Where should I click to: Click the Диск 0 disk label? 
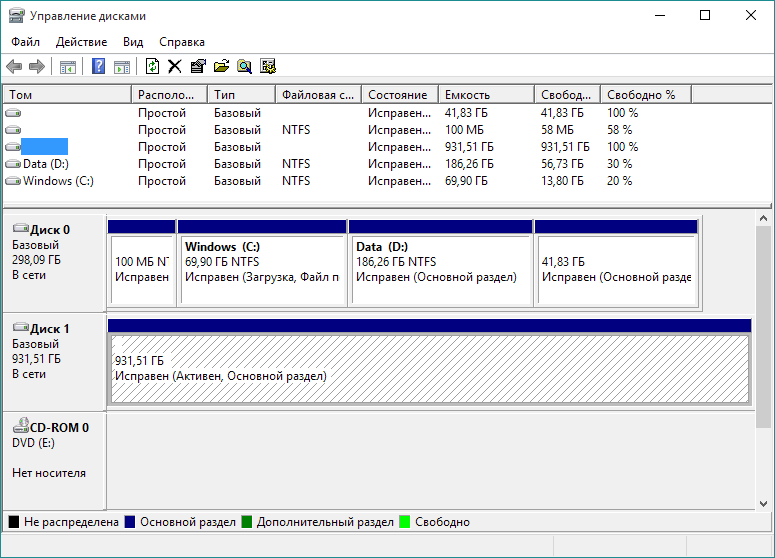pos(50,230)
